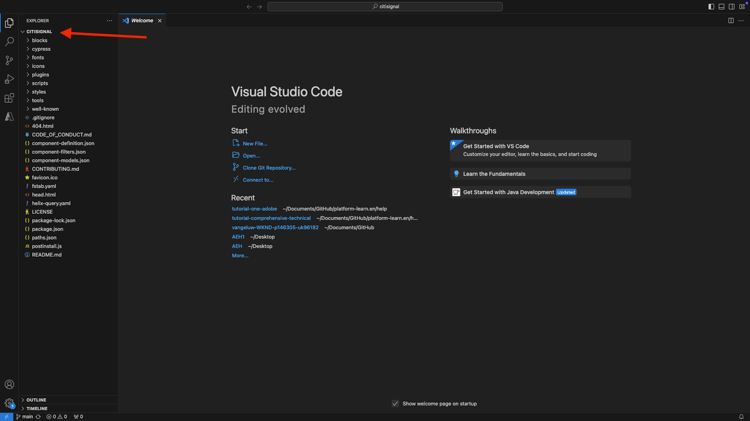Open recent tutorial-one-adobe project
This screenshot has height=421, width=750.
[x=254, y=209]
